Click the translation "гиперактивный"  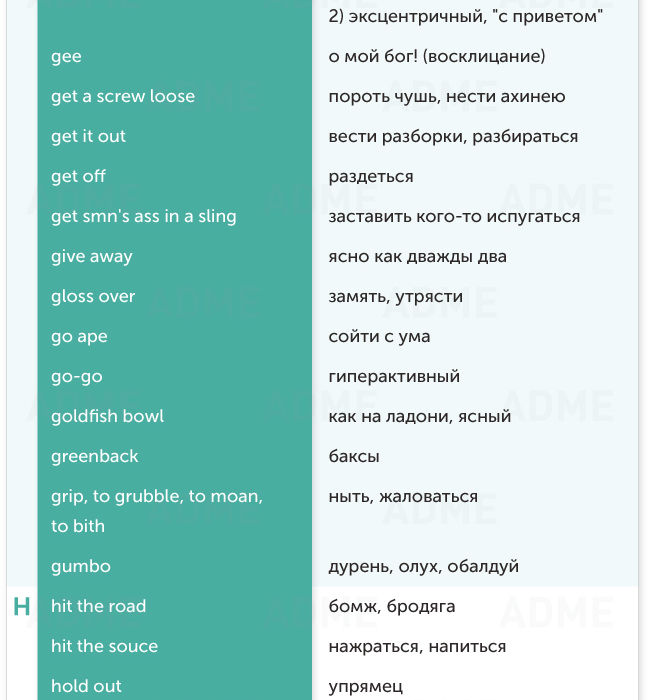pyautogui.click(x=394, y=377)
